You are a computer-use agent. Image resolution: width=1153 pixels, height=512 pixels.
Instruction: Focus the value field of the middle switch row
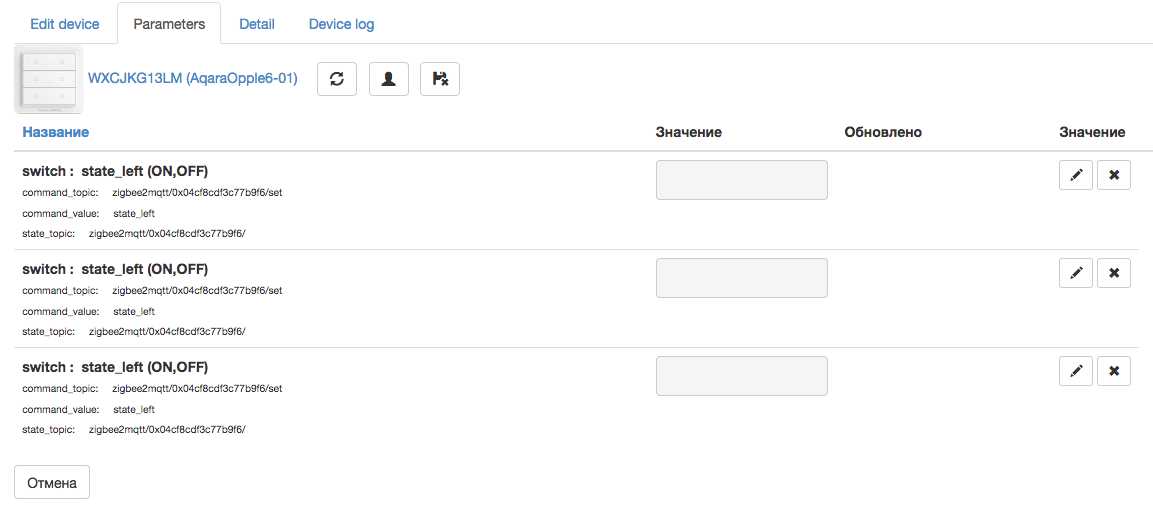point(741,278)
